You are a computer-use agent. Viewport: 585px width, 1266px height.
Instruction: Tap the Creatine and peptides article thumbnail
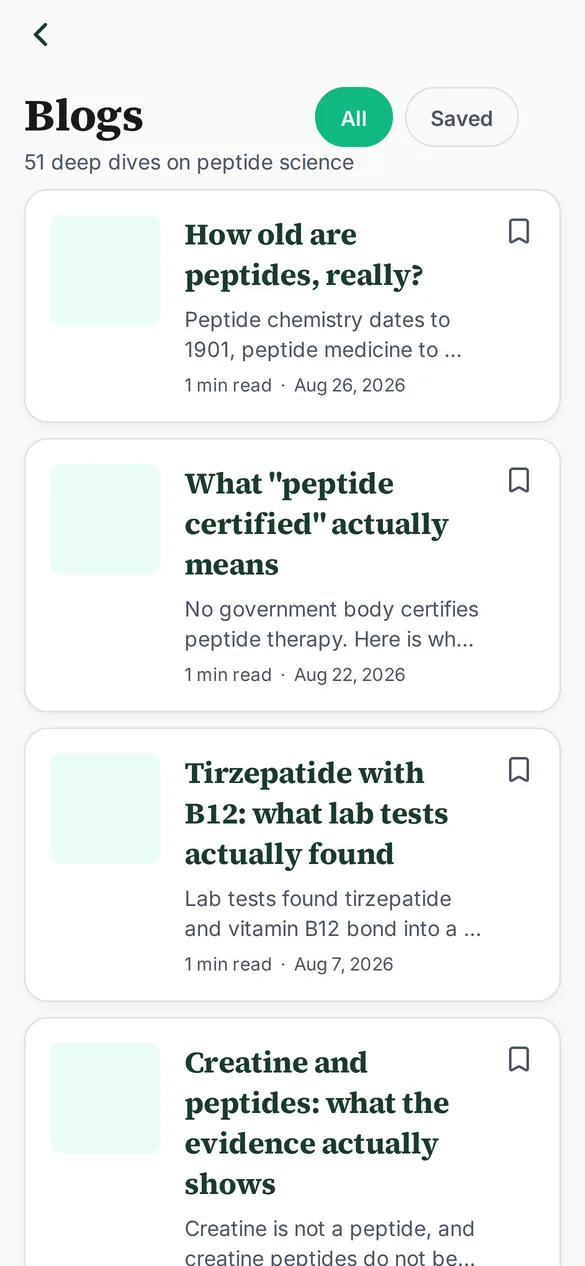(105, 1098)
